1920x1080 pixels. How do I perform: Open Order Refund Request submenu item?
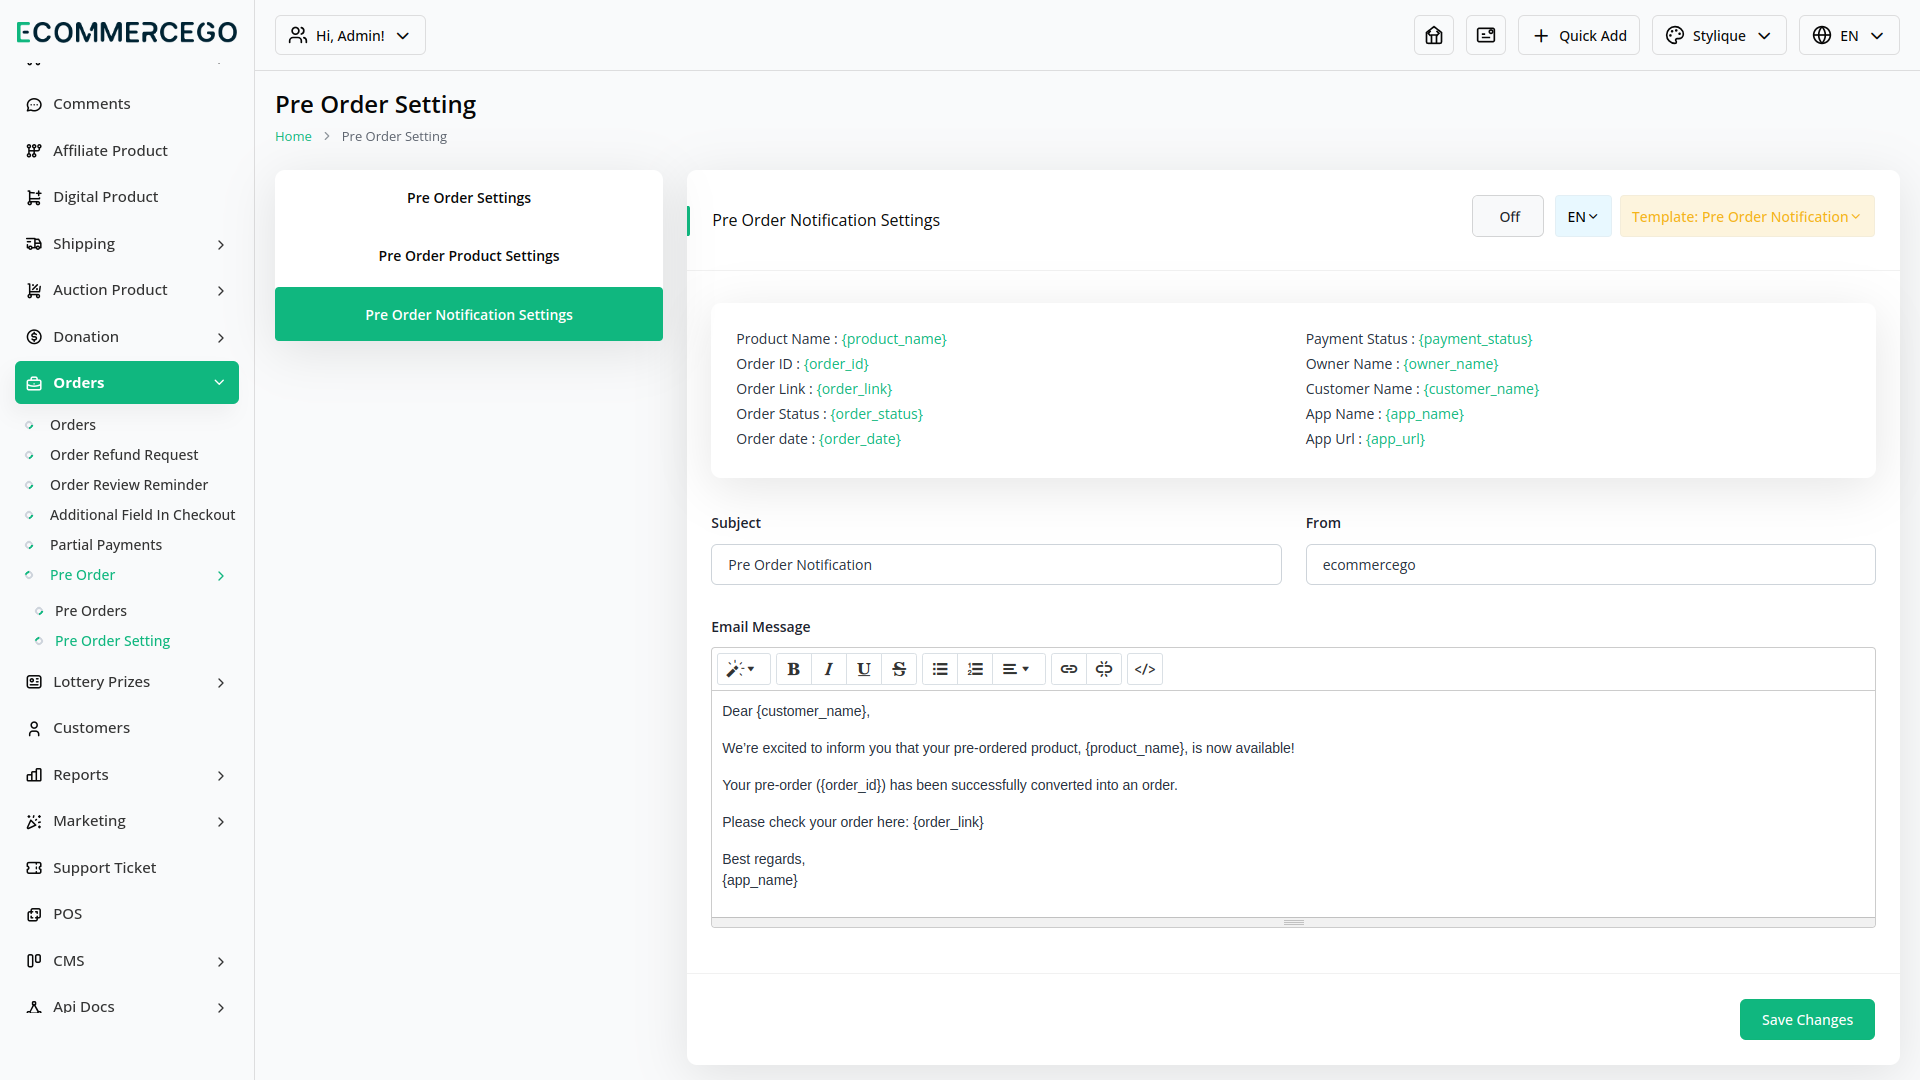pyautogui.click(x=124, y=455)
